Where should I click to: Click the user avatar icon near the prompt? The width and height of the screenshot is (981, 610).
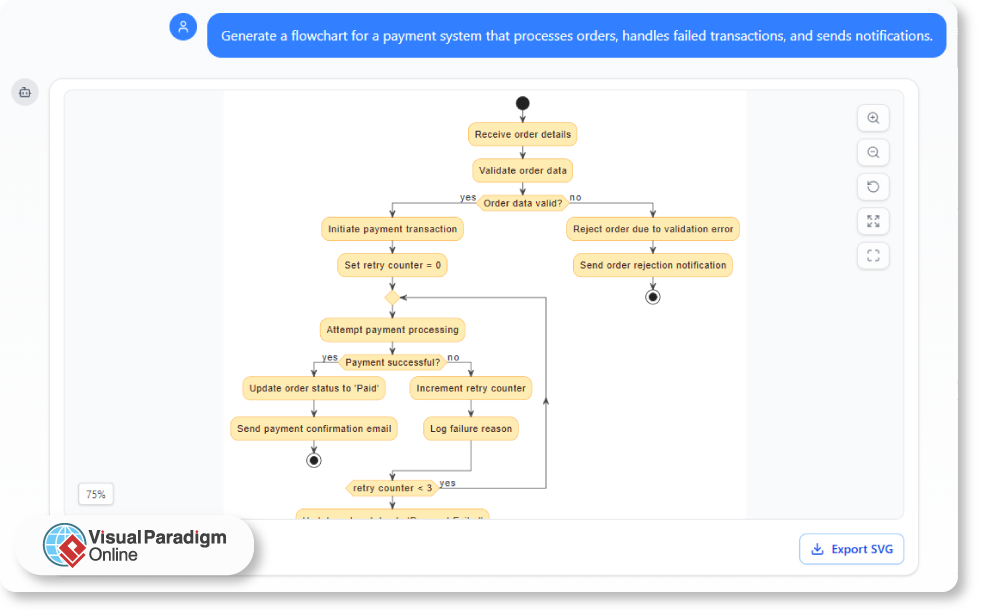coord(183,27)
